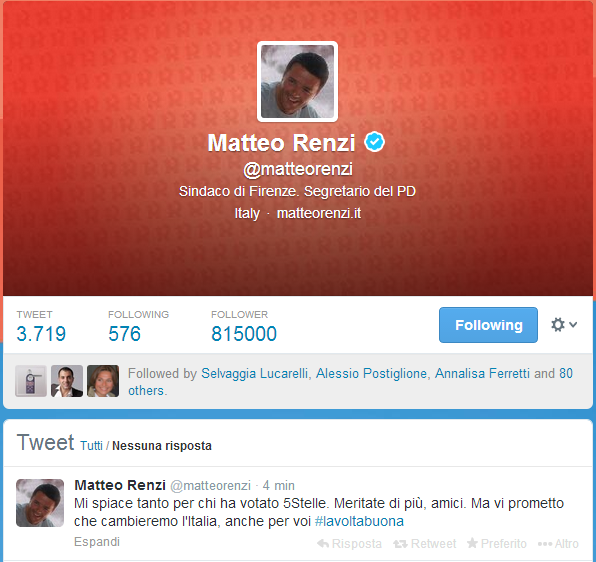Open the gear settings dropdown menu
Viewport: 596px width, 562px height.
click(564, 325)
